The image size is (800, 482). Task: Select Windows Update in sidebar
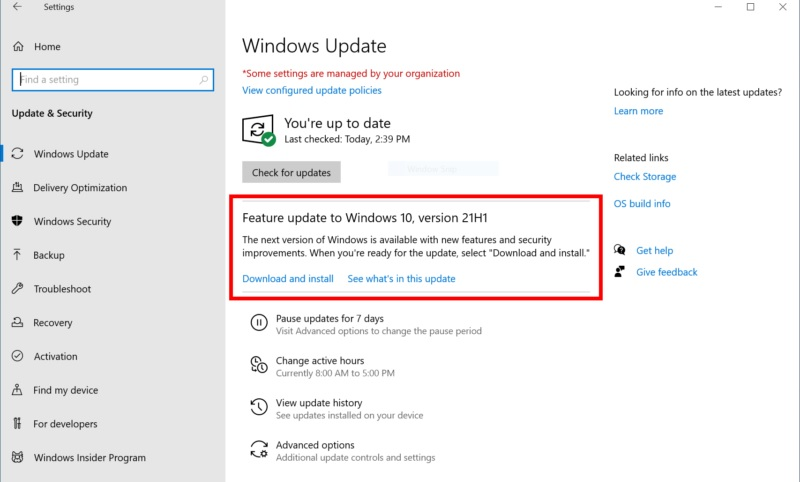pyautogui.click(x=71, y=154)
